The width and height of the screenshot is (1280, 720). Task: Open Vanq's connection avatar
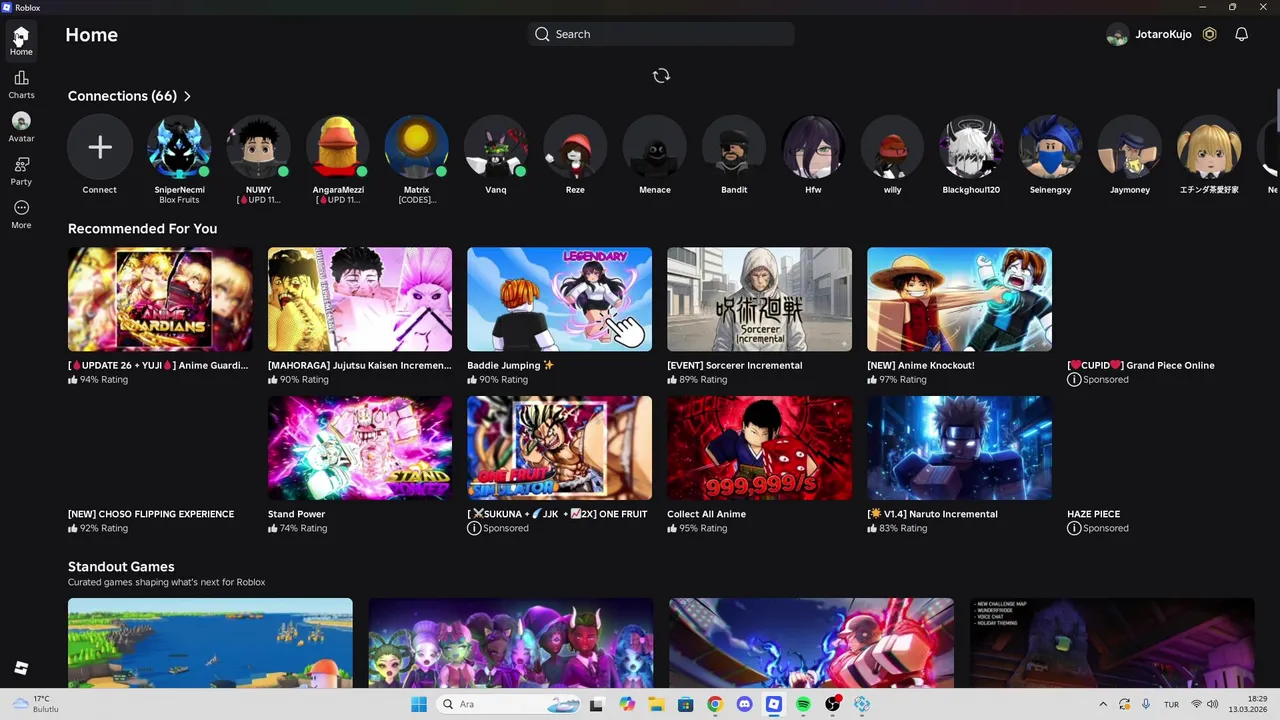(496, 148)
